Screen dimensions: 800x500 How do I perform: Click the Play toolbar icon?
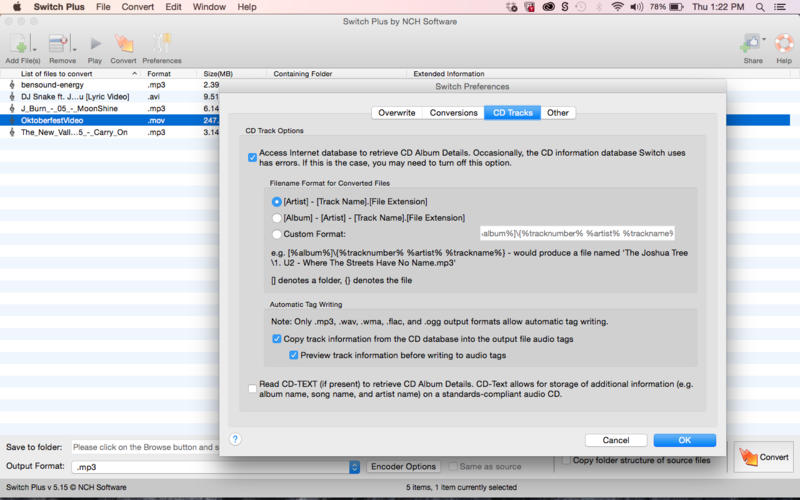point(95,44)
